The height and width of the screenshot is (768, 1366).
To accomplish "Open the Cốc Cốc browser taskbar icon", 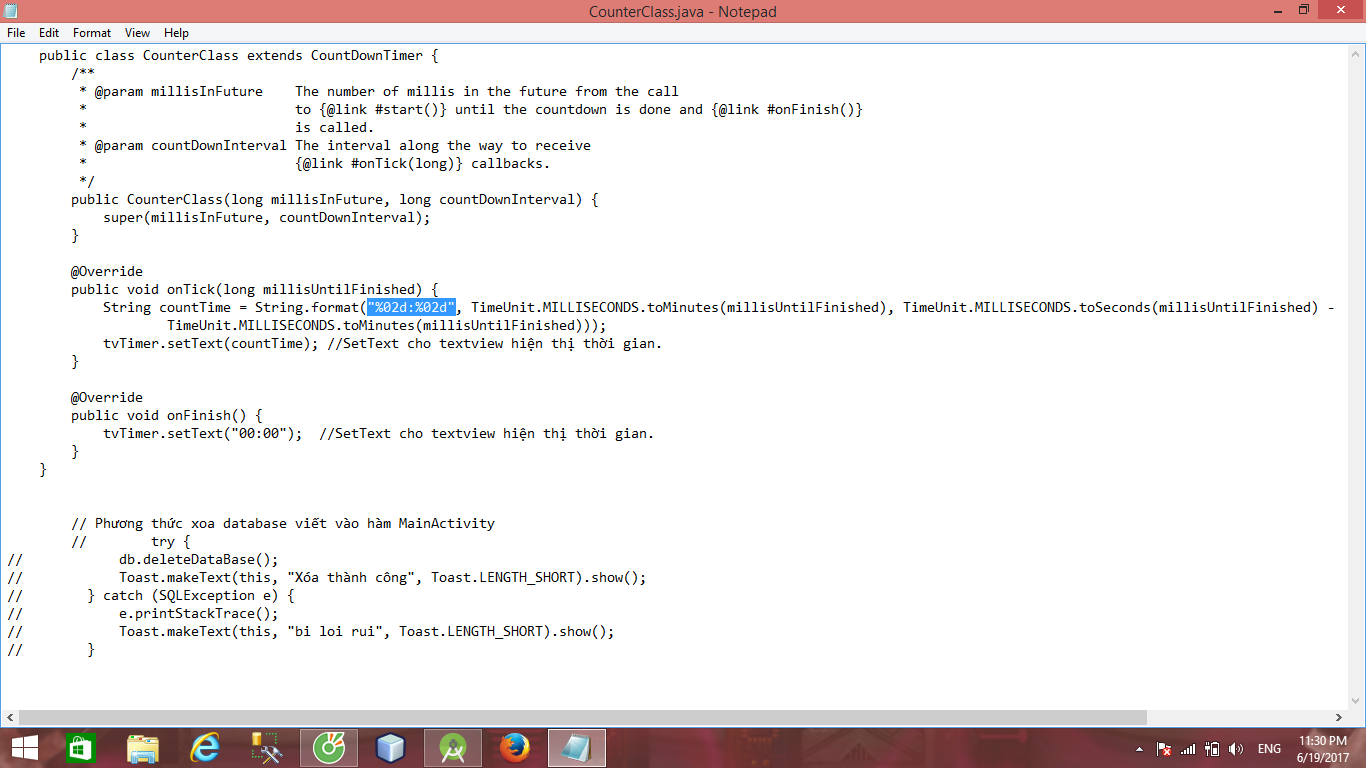I will coord(327,747).
